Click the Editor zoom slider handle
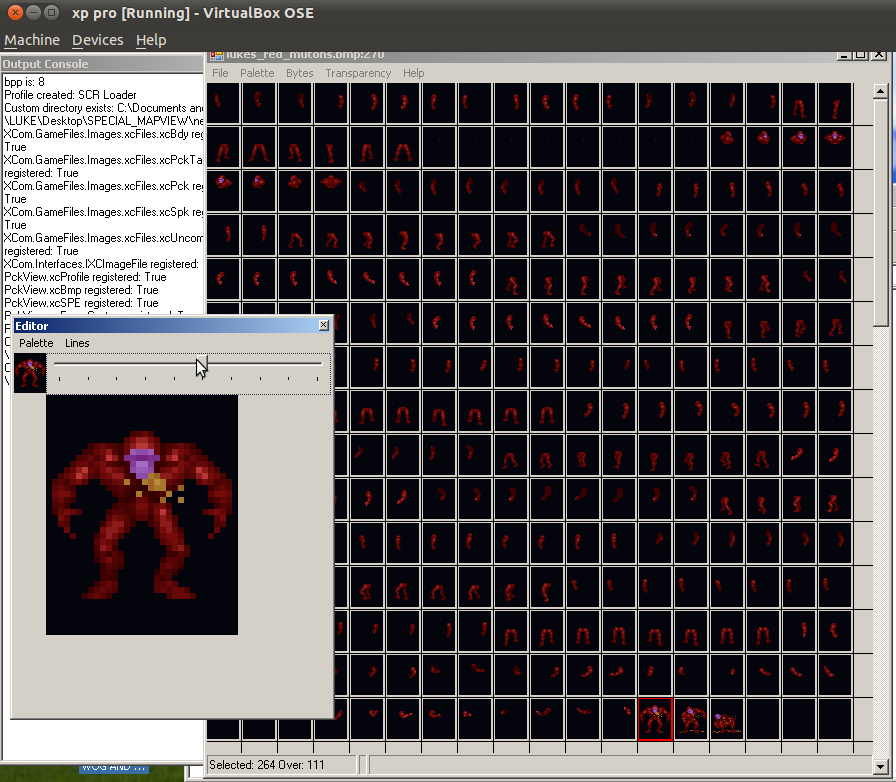Image resolution: width=896 pixels, height=782 pixels. (199, 366)
